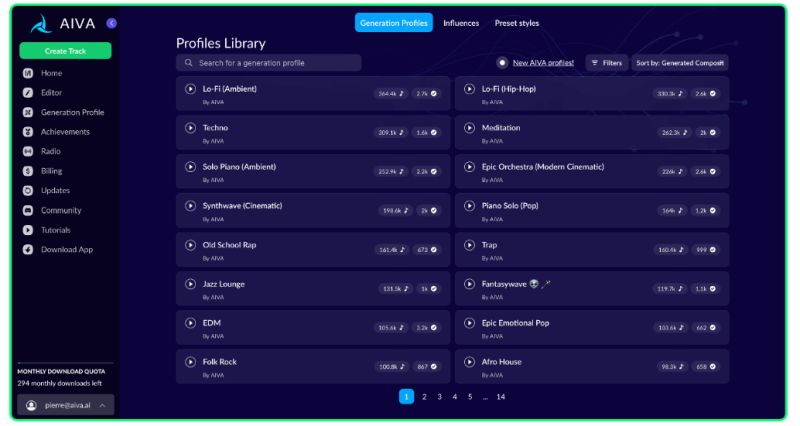Open the Editor sidebar icon
This screenshot has width=800, height=426.
pyautogui.click(x=28, y=93)
